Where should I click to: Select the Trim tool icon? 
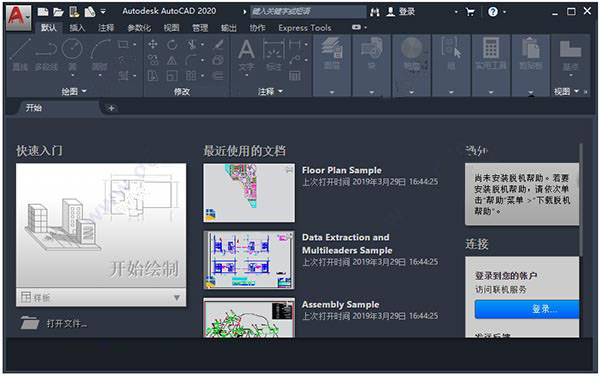click(192, 44)
